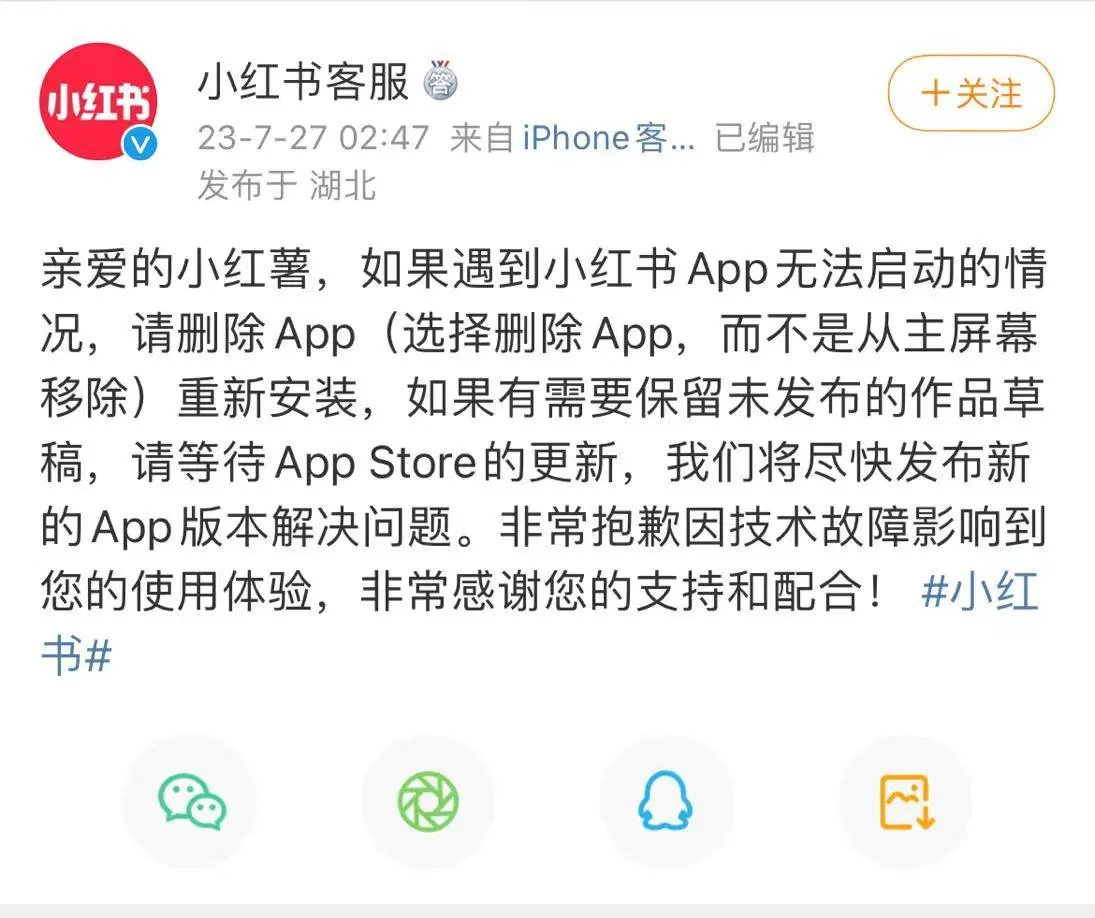This screenshot has width=1095, height=918.
Task: Open the iPhone客... source link
Action: pyautogui.click(x=609, y=138)
